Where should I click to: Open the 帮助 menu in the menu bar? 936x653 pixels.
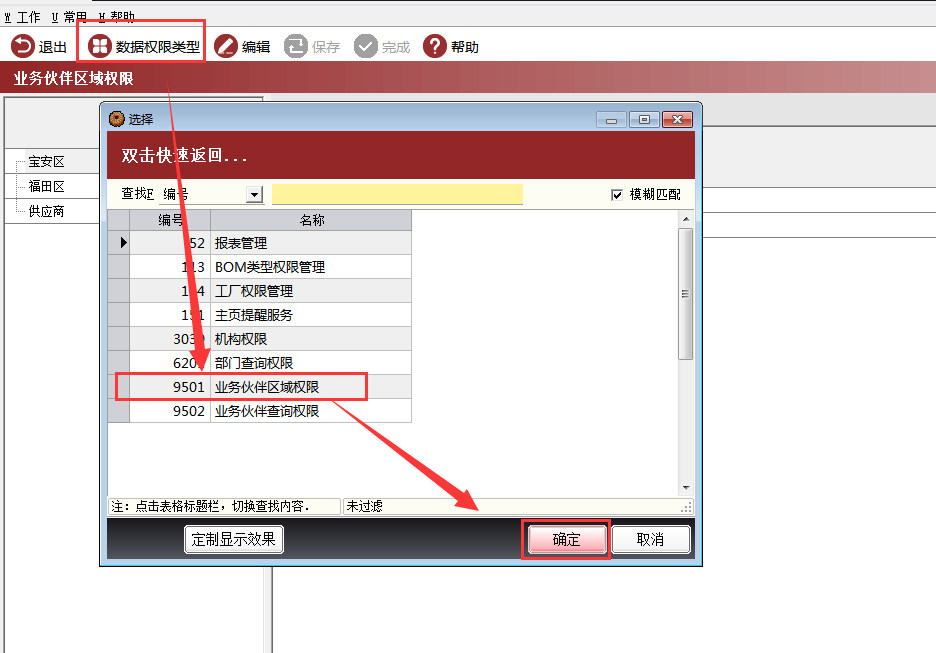(x=116, y=17)
